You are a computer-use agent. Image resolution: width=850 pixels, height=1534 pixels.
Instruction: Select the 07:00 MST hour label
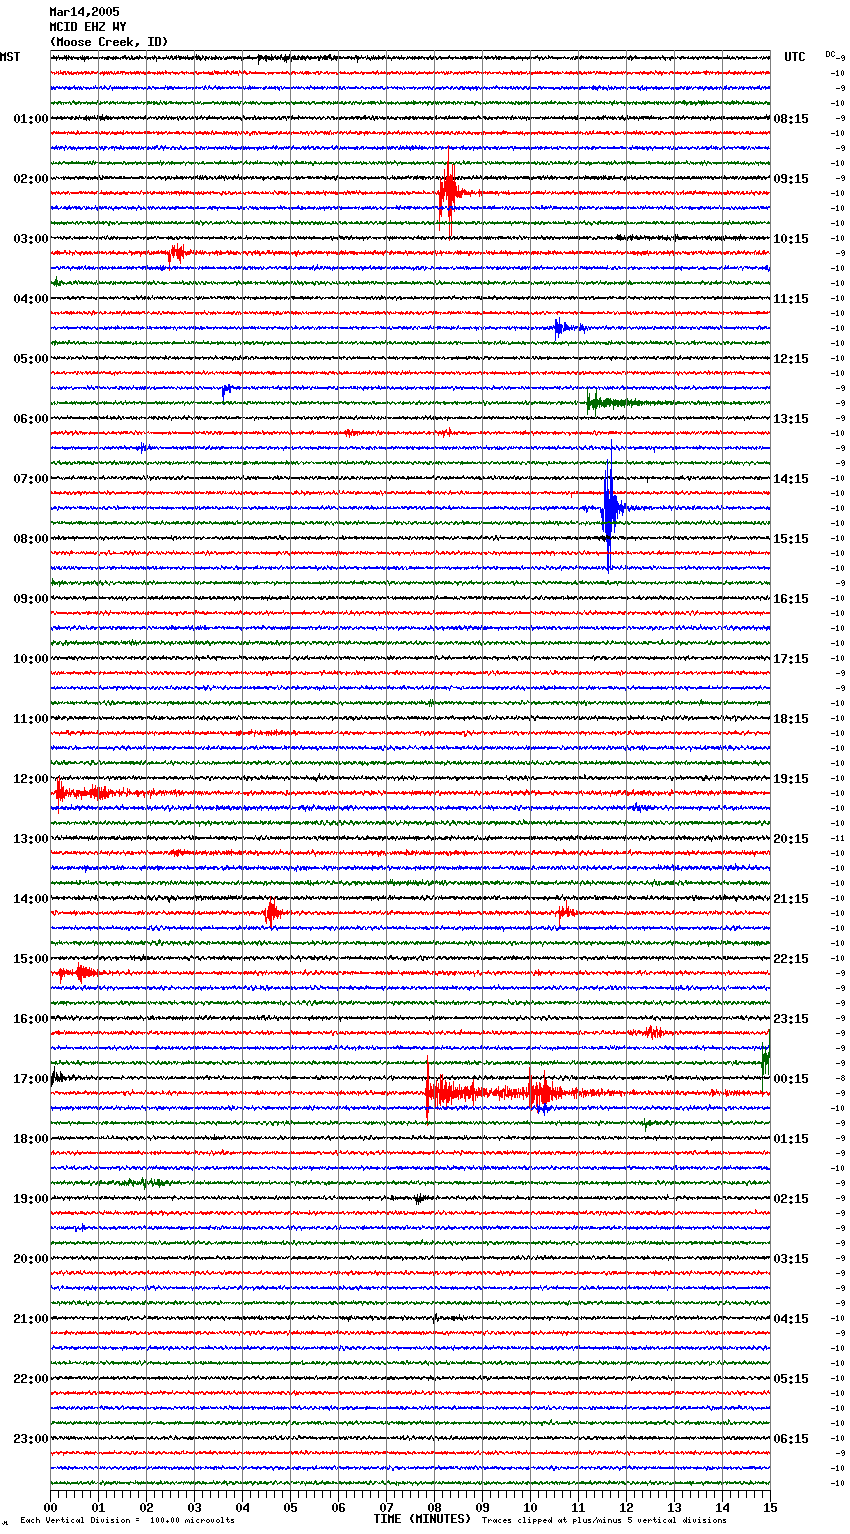click(x=31, y=479)
